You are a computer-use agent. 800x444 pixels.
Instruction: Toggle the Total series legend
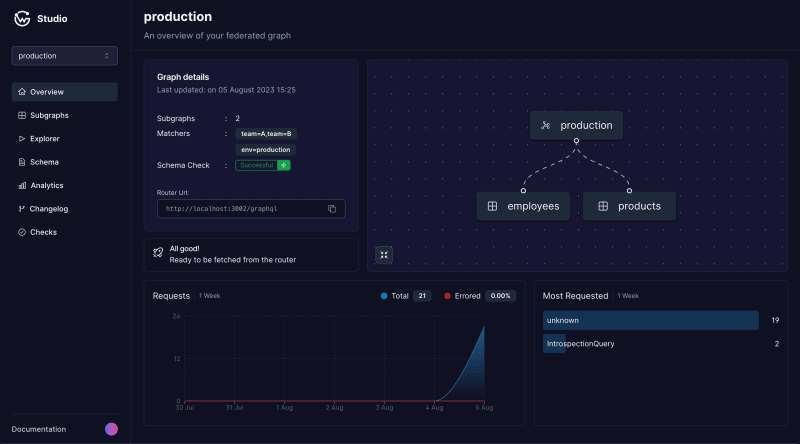tap(394, 296)
